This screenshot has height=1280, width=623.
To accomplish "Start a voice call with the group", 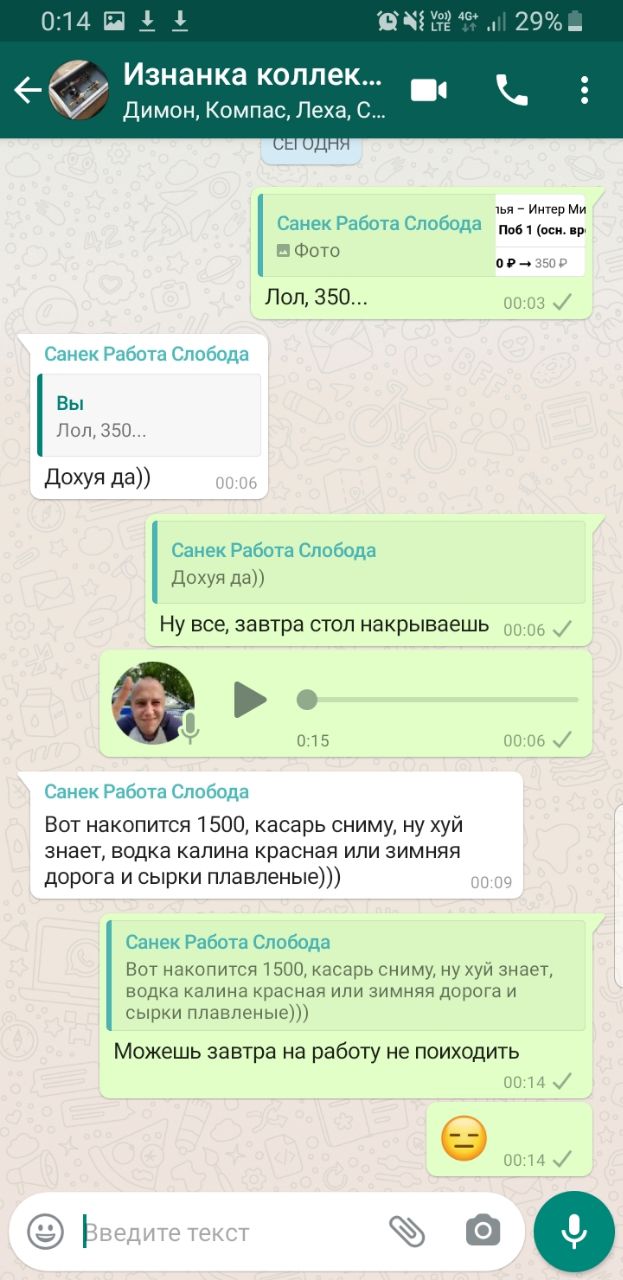I will click(511, 91).
